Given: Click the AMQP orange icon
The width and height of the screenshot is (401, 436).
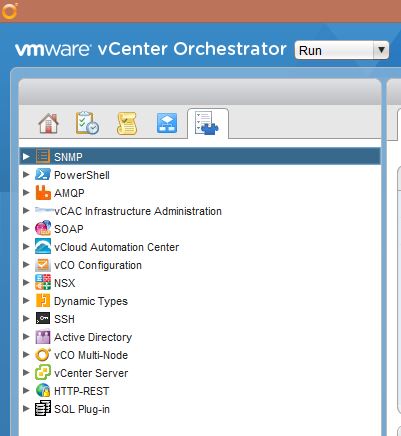Looking at the screenshot, I should (x=43, y=193).
